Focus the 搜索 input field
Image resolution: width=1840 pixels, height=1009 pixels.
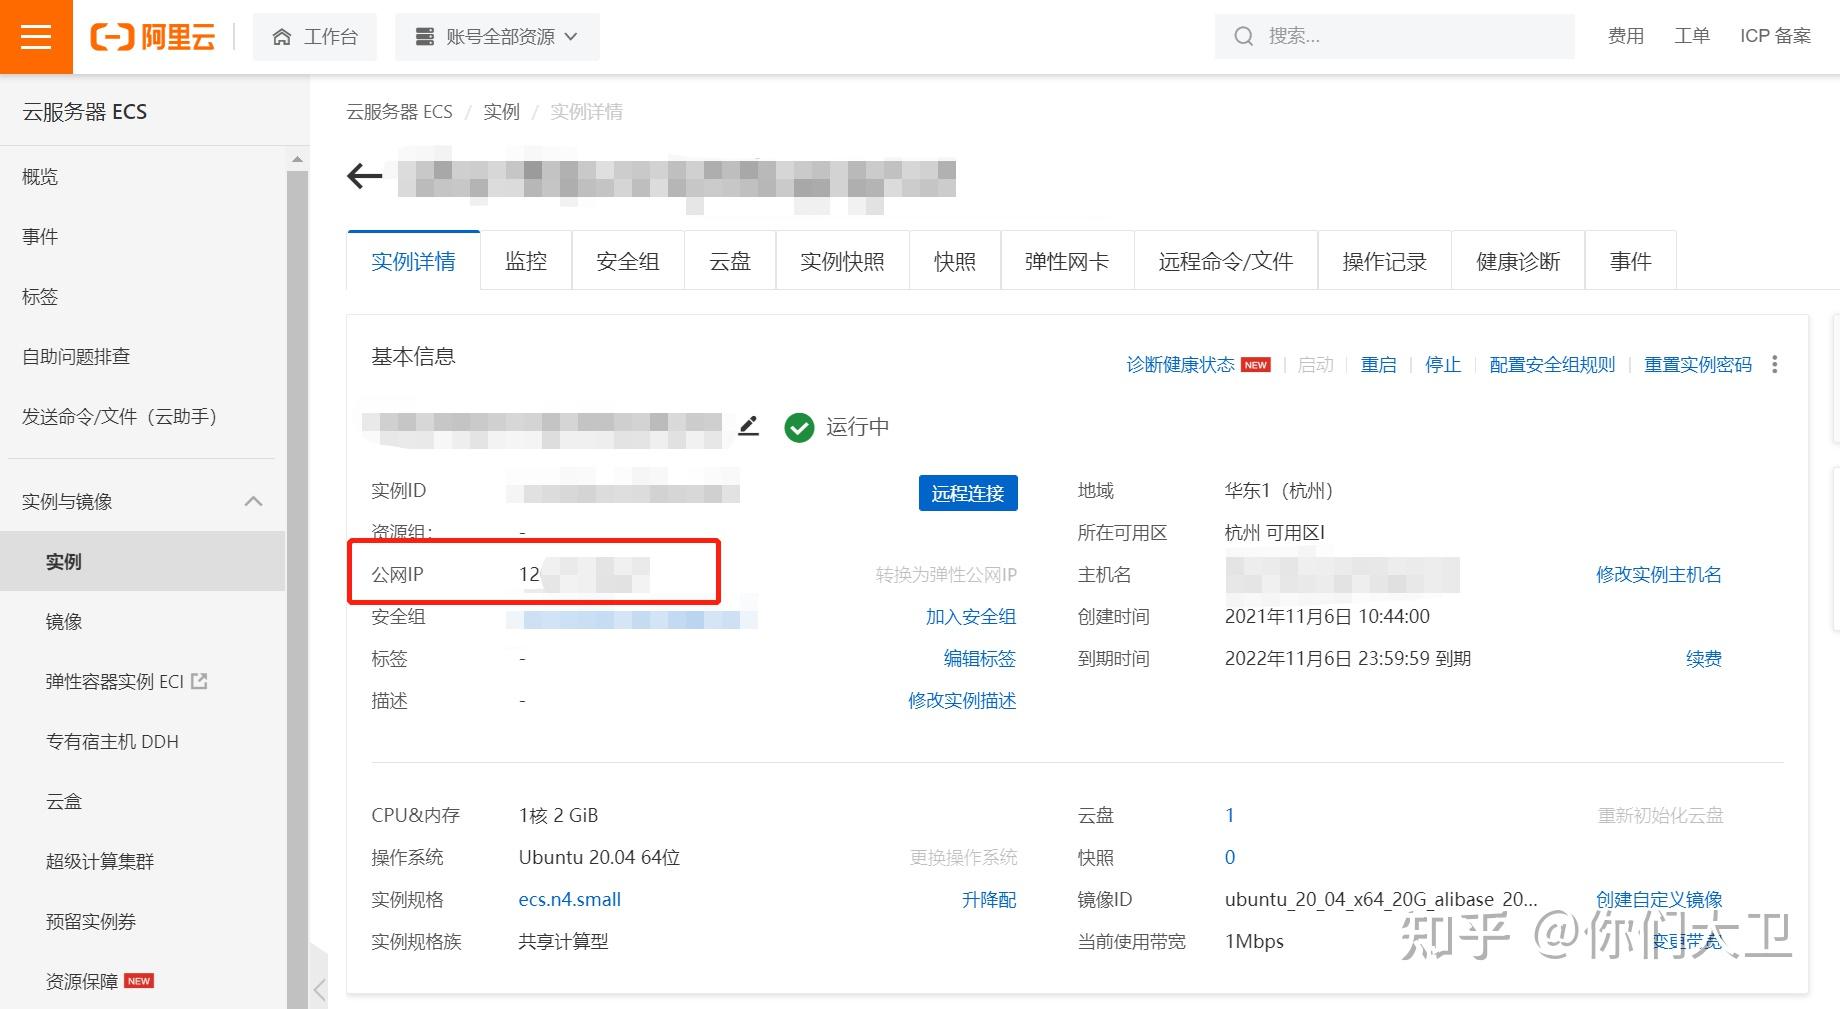click(1395, 37)
